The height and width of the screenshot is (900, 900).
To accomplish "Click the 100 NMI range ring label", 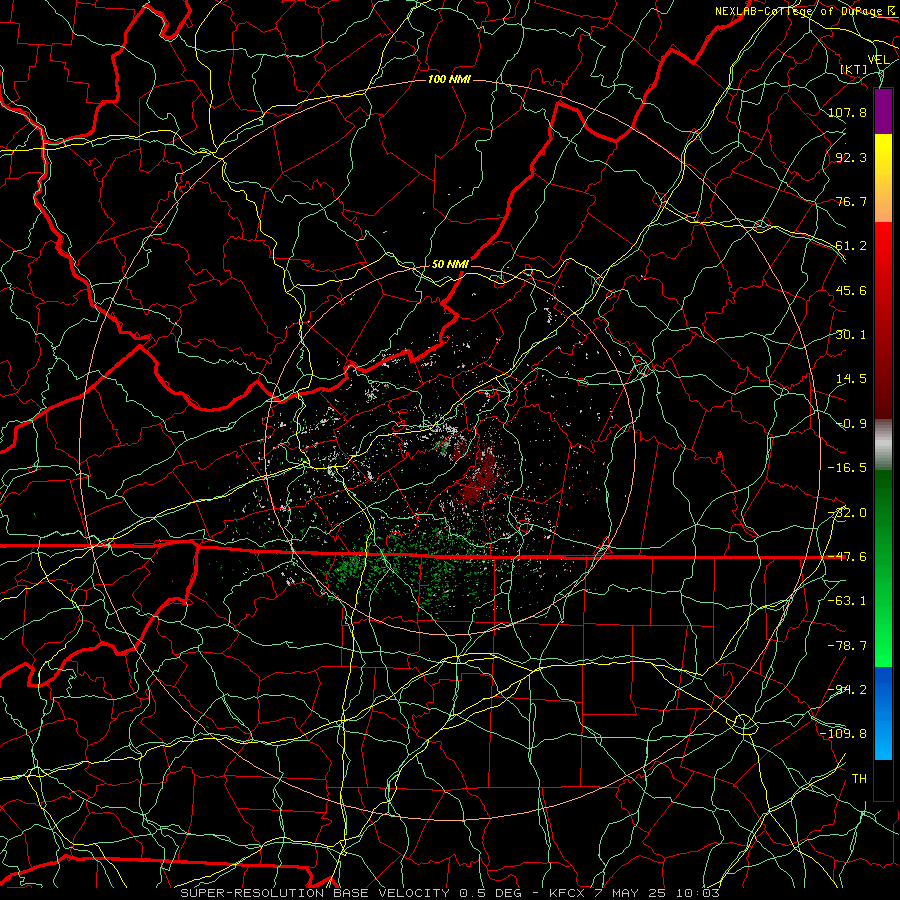I will coord(449,79).
